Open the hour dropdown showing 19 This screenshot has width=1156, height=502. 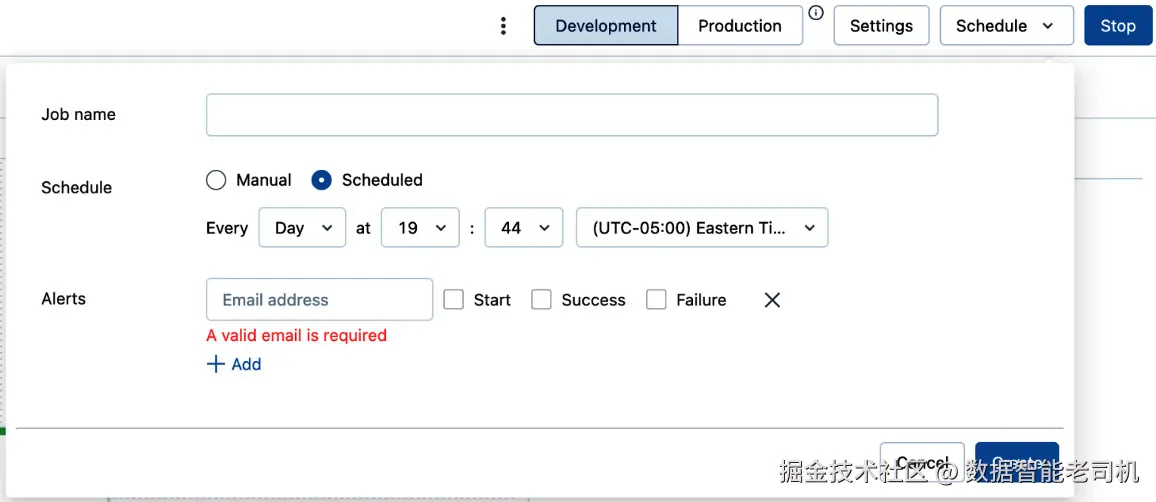pos(421,228)
